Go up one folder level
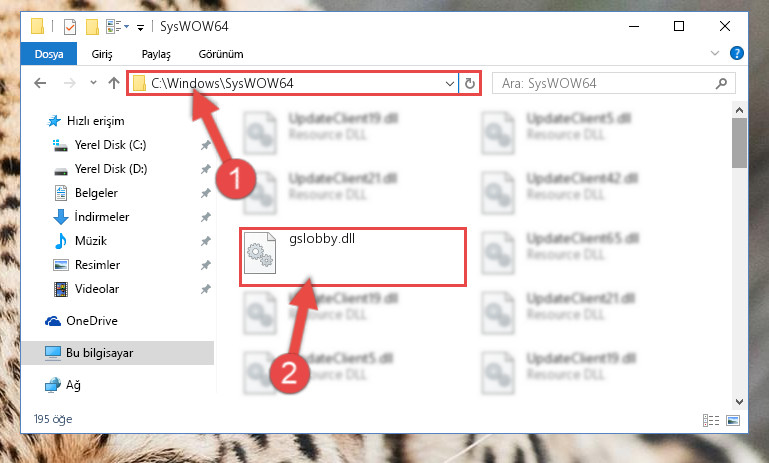Image resolution: width=769 pixels, height=463 pixels. (x=114, y=83)
